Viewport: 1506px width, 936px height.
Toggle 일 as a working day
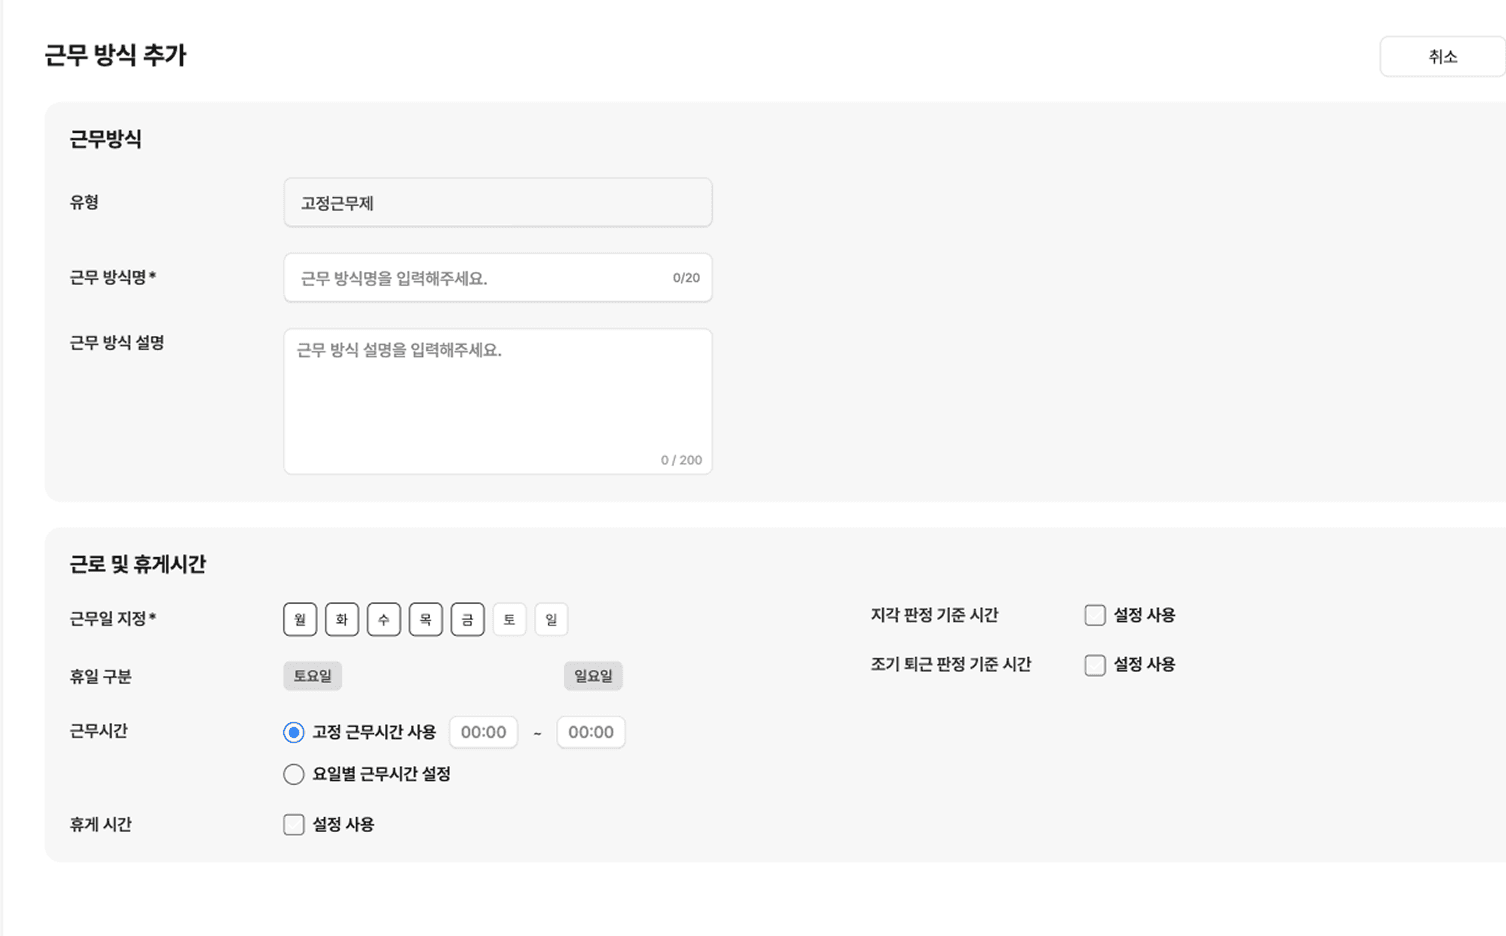[551, 619]
